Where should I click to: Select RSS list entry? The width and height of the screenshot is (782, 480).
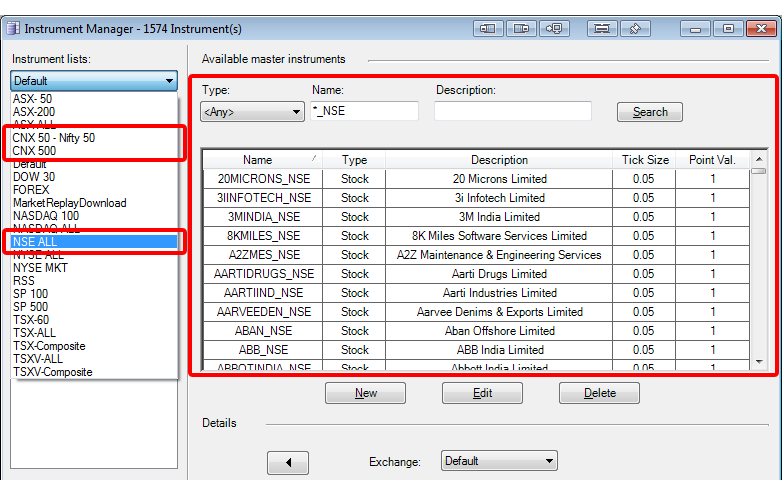pyautogui.click(x=23, y=280)
